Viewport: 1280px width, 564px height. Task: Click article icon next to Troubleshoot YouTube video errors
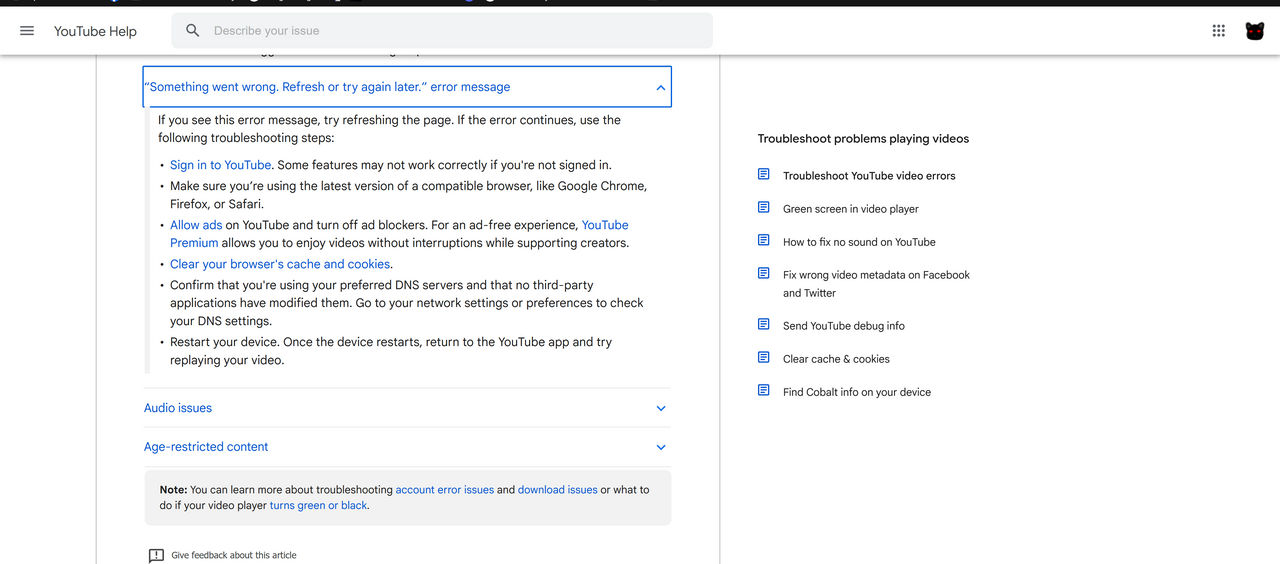pos(763,175)
